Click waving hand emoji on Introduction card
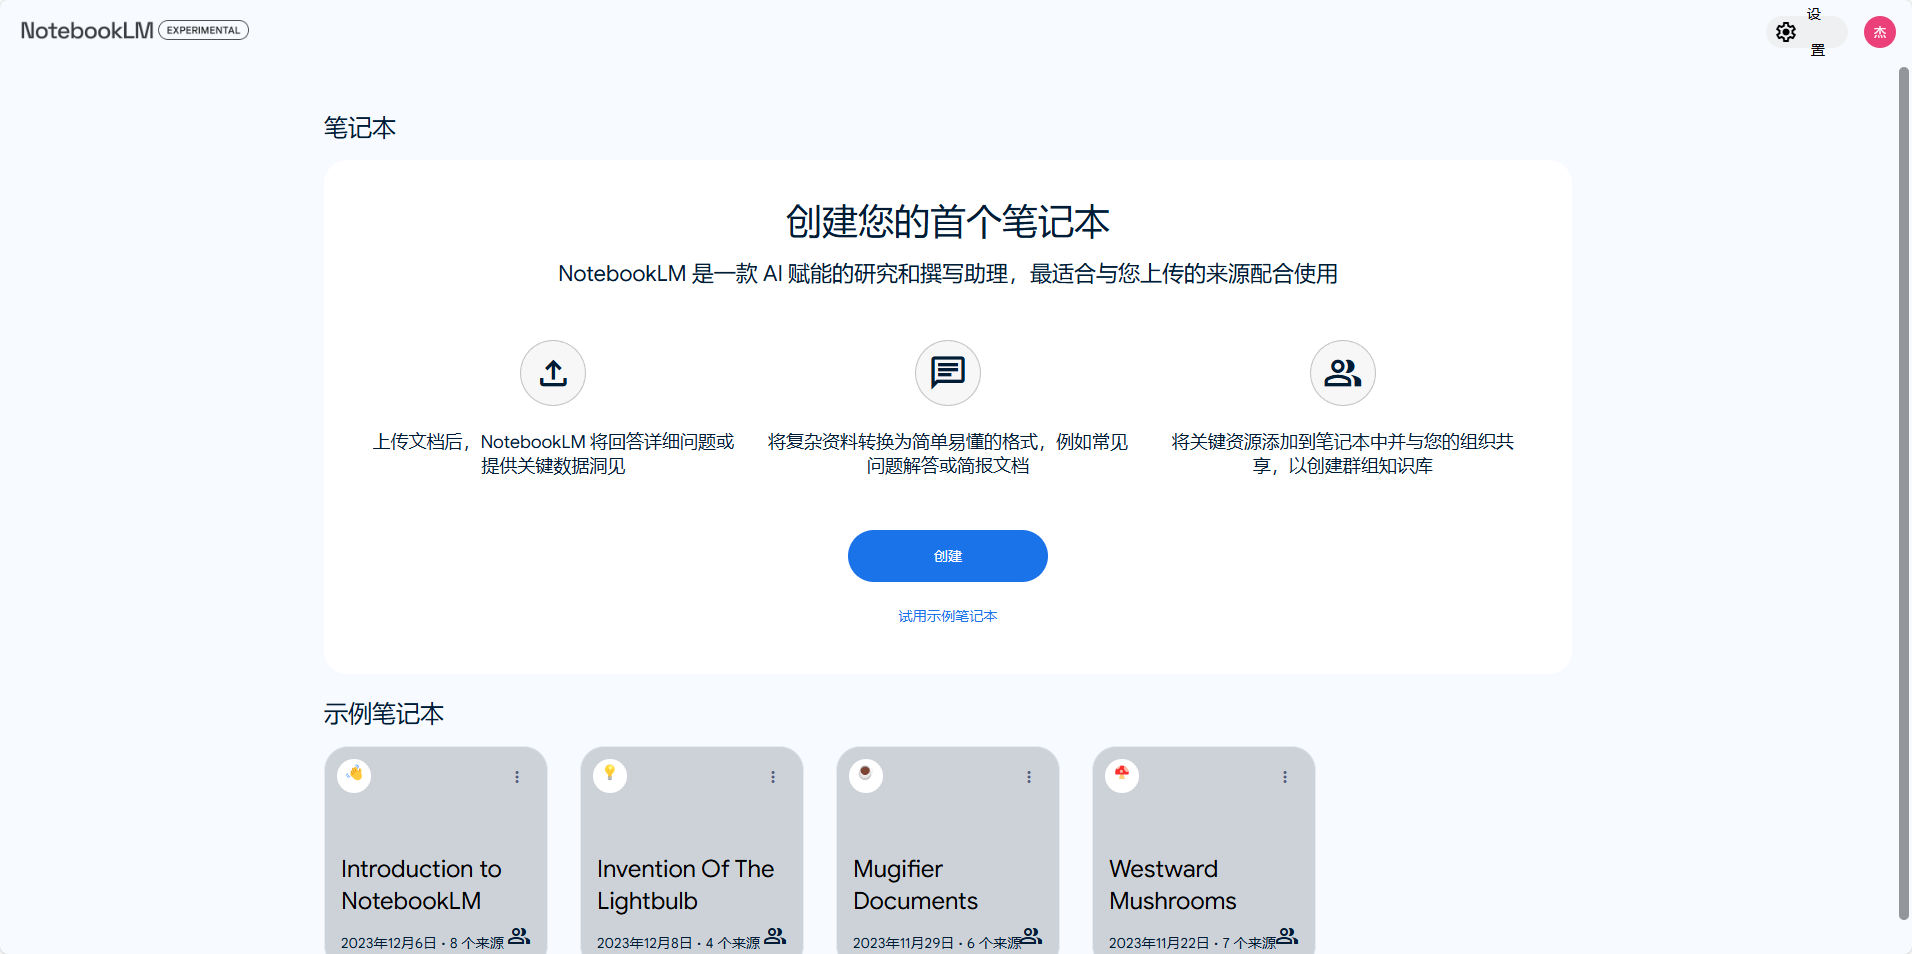1912x954 pixels. (354, 775)
